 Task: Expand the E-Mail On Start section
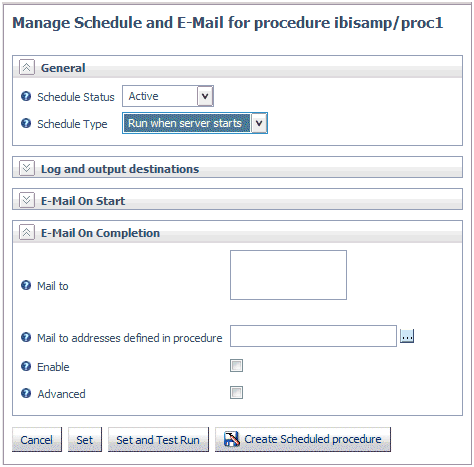[27, 200]
